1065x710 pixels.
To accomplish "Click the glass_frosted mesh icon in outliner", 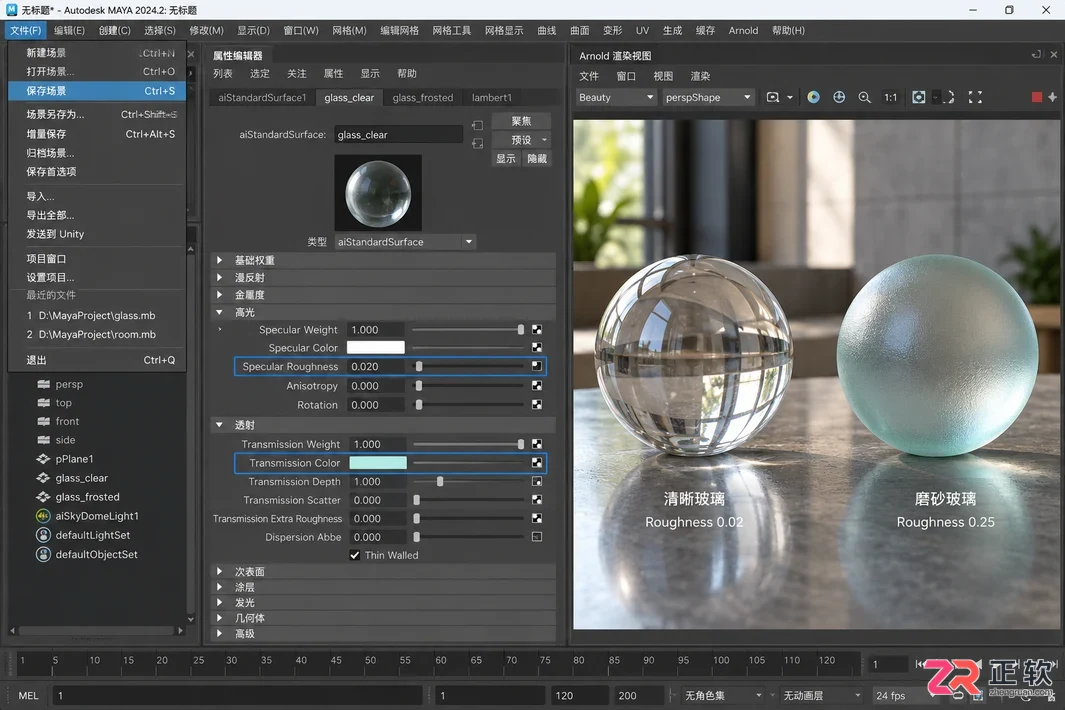I will [43, 497].
